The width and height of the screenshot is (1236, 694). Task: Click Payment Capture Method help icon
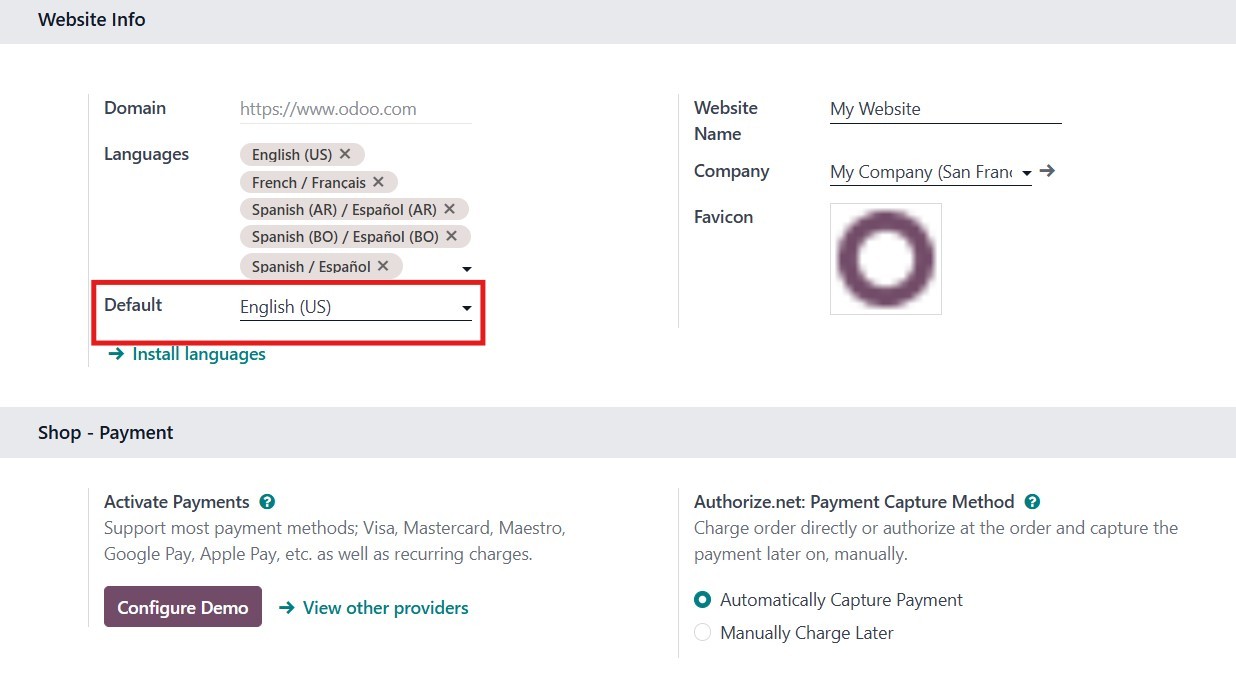pos(1032,502)
